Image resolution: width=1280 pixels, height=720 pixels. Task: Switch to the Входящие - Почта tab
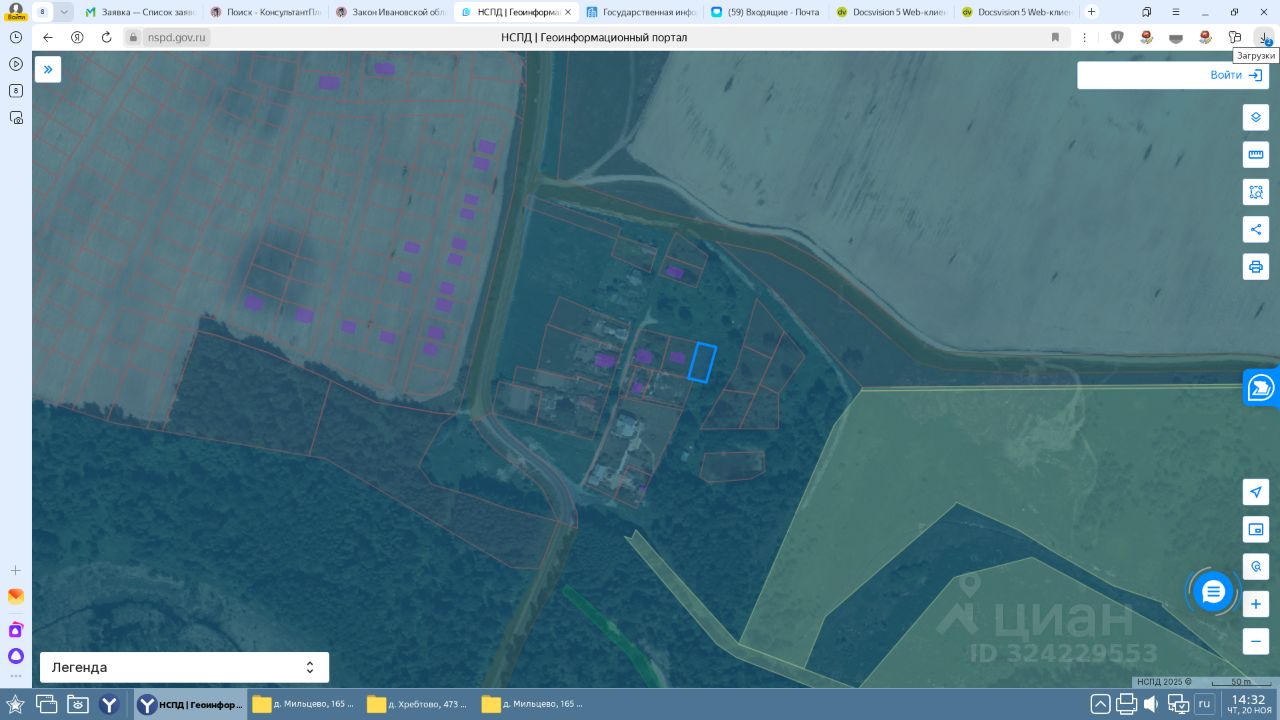766,12
